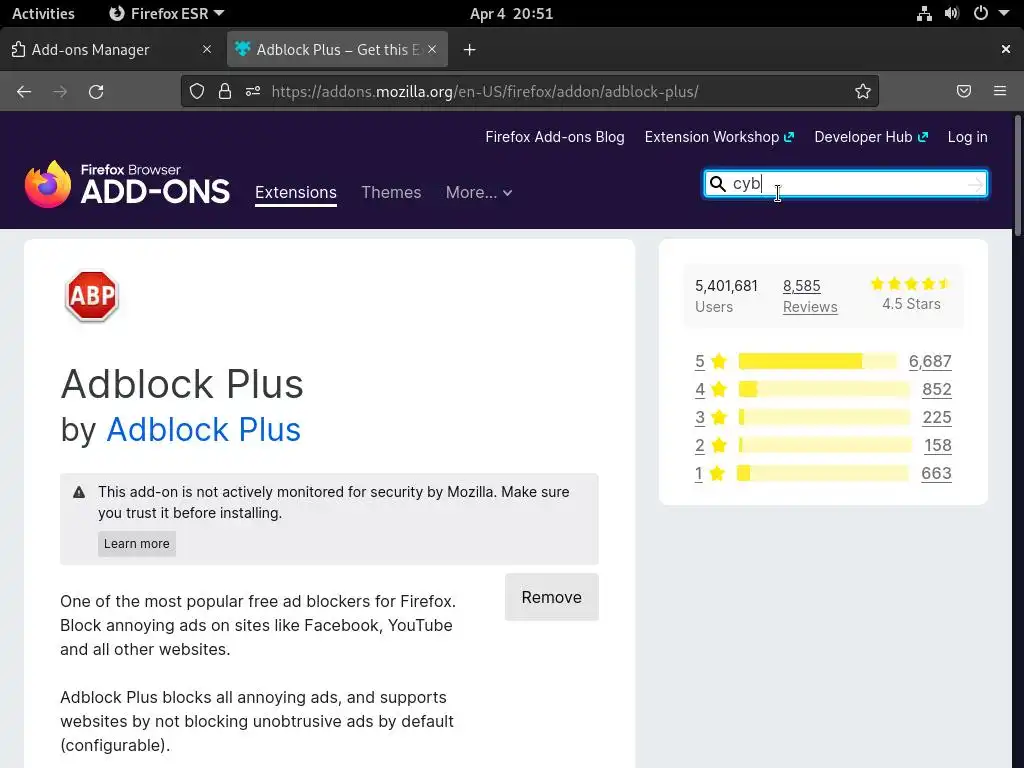Open the Developer Hub link

coord(871,137)
